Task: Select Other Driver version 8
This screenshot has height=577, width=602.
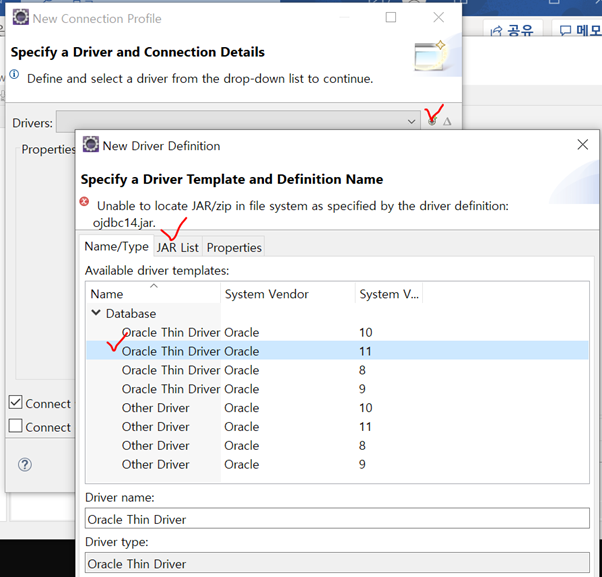Action: point(337,445)
